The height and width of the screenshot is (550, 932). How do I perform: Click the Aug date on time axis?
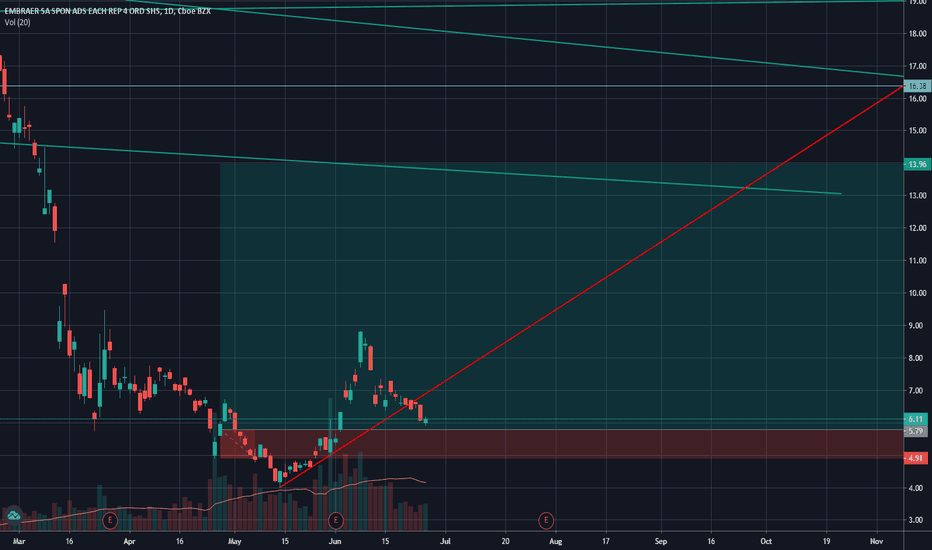[x=555, y=541]
